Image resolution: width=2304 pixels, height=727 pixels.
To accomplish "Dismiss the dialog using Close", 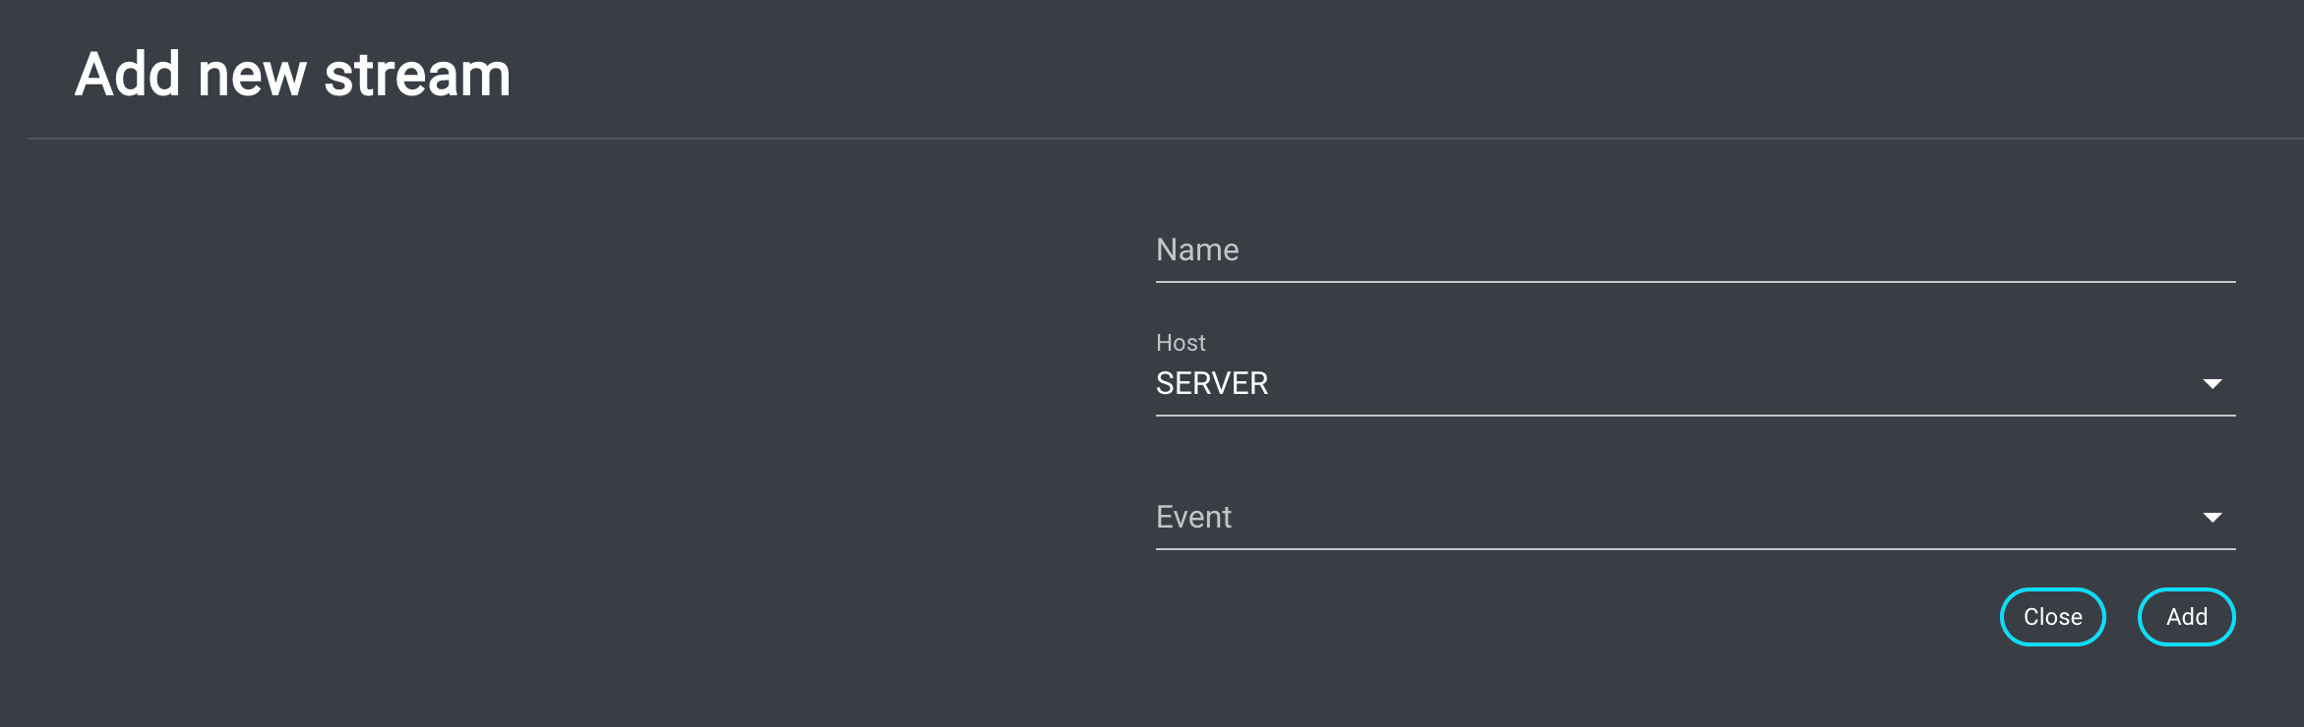I will tap(2052, 617).
